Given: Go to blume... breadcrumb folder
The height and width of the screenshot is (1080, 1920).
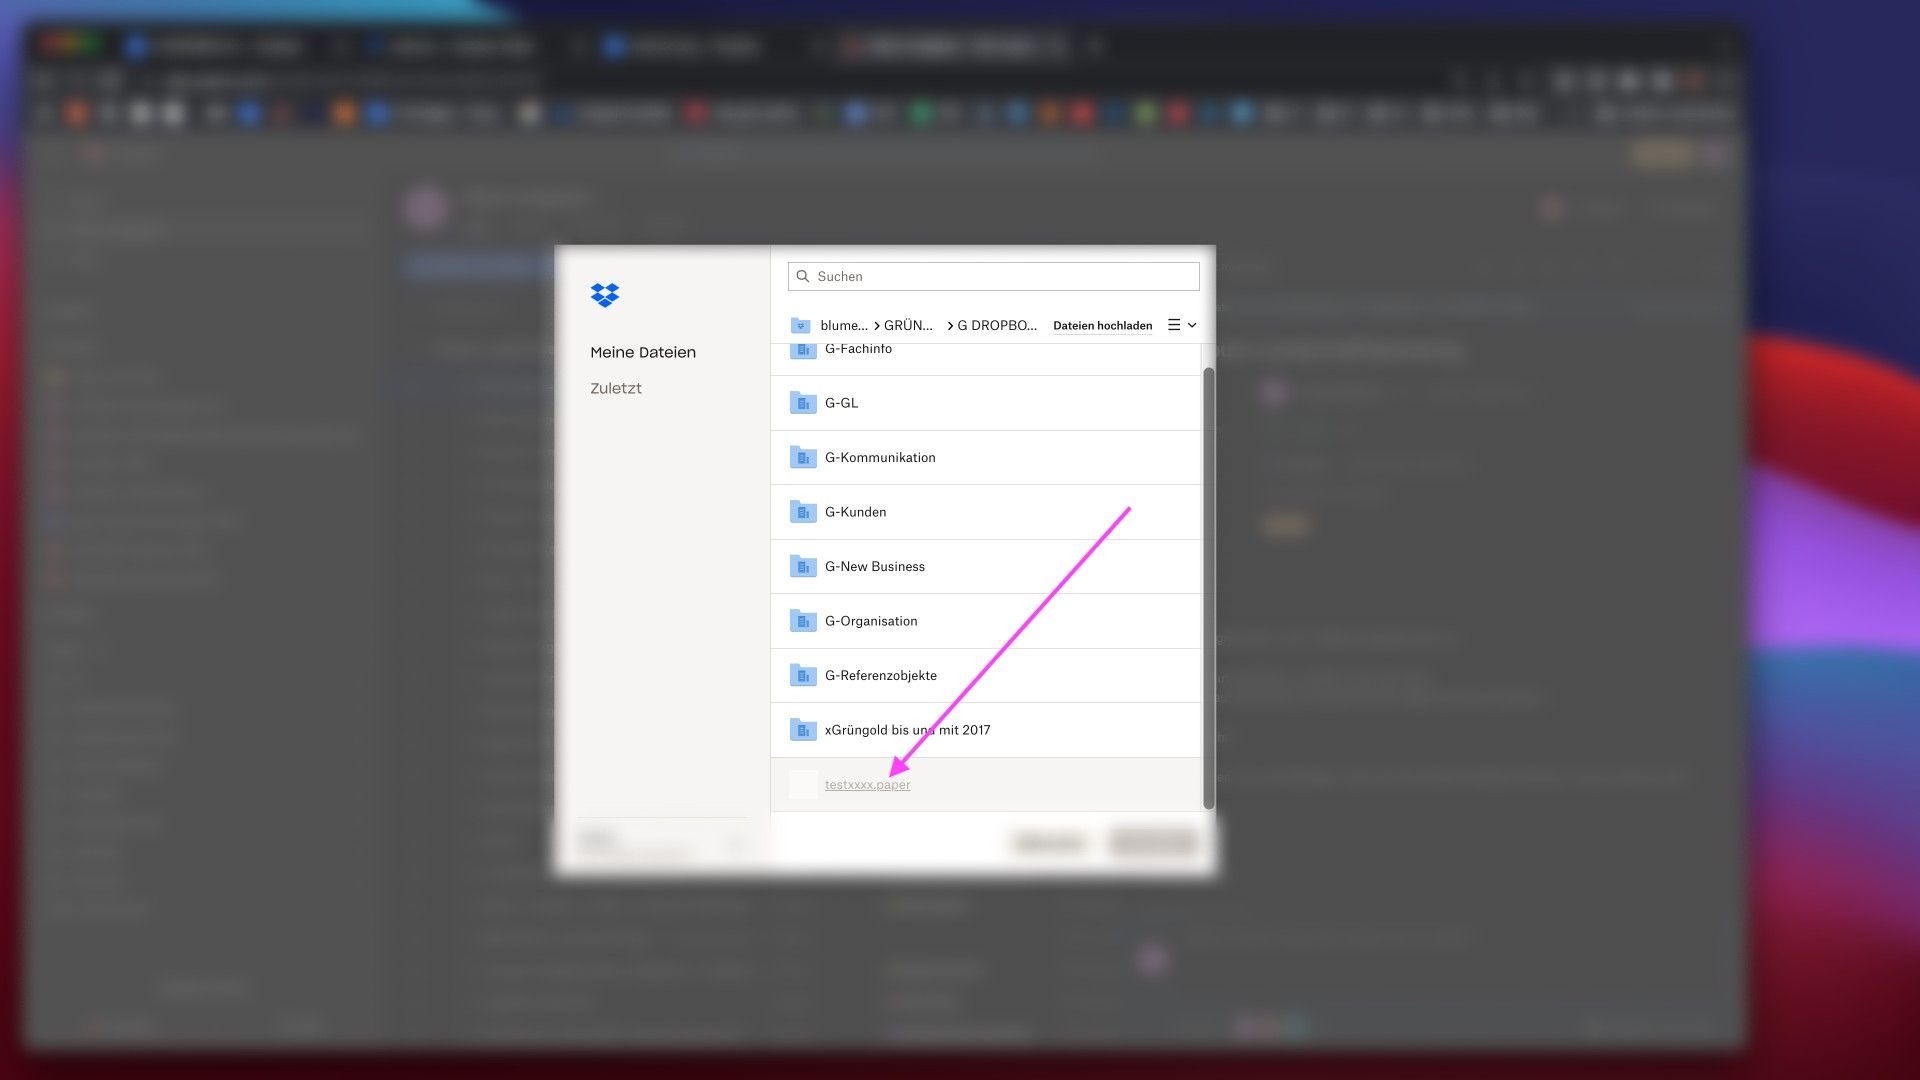Looking at the screenshot, I should (x=844, y=325).
